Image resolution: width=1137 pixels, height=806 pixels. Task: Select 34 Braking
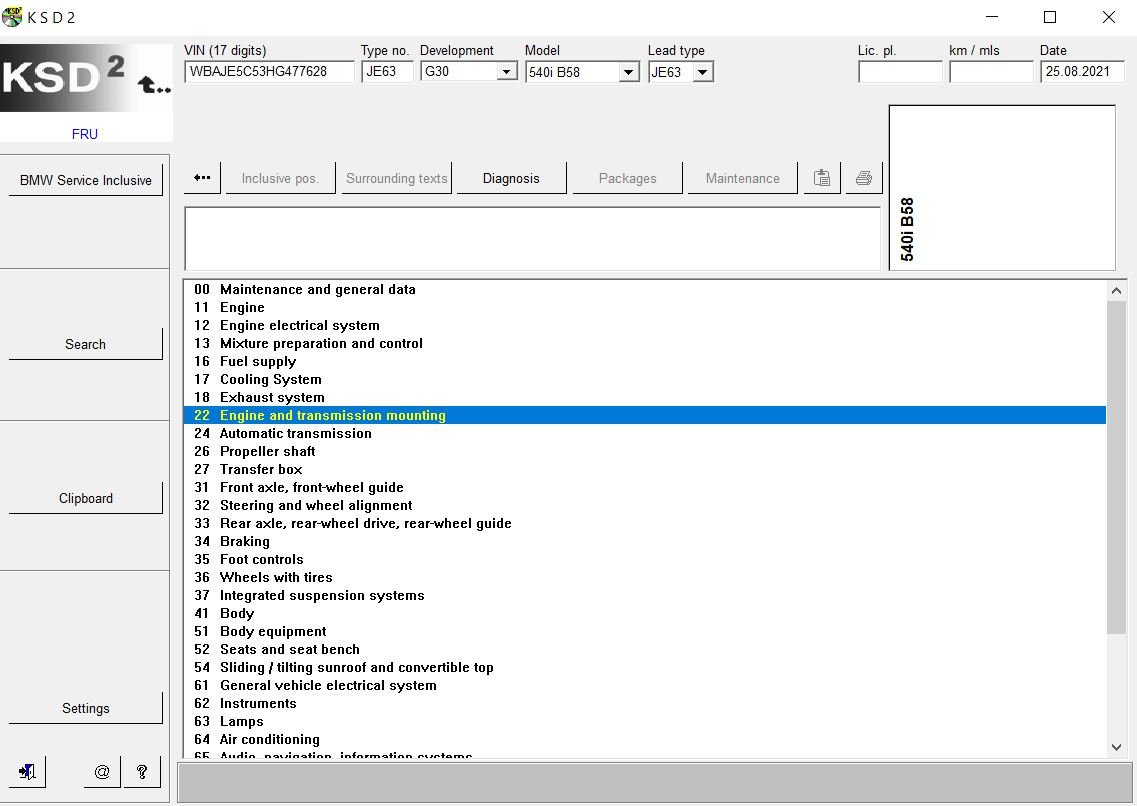645,541
